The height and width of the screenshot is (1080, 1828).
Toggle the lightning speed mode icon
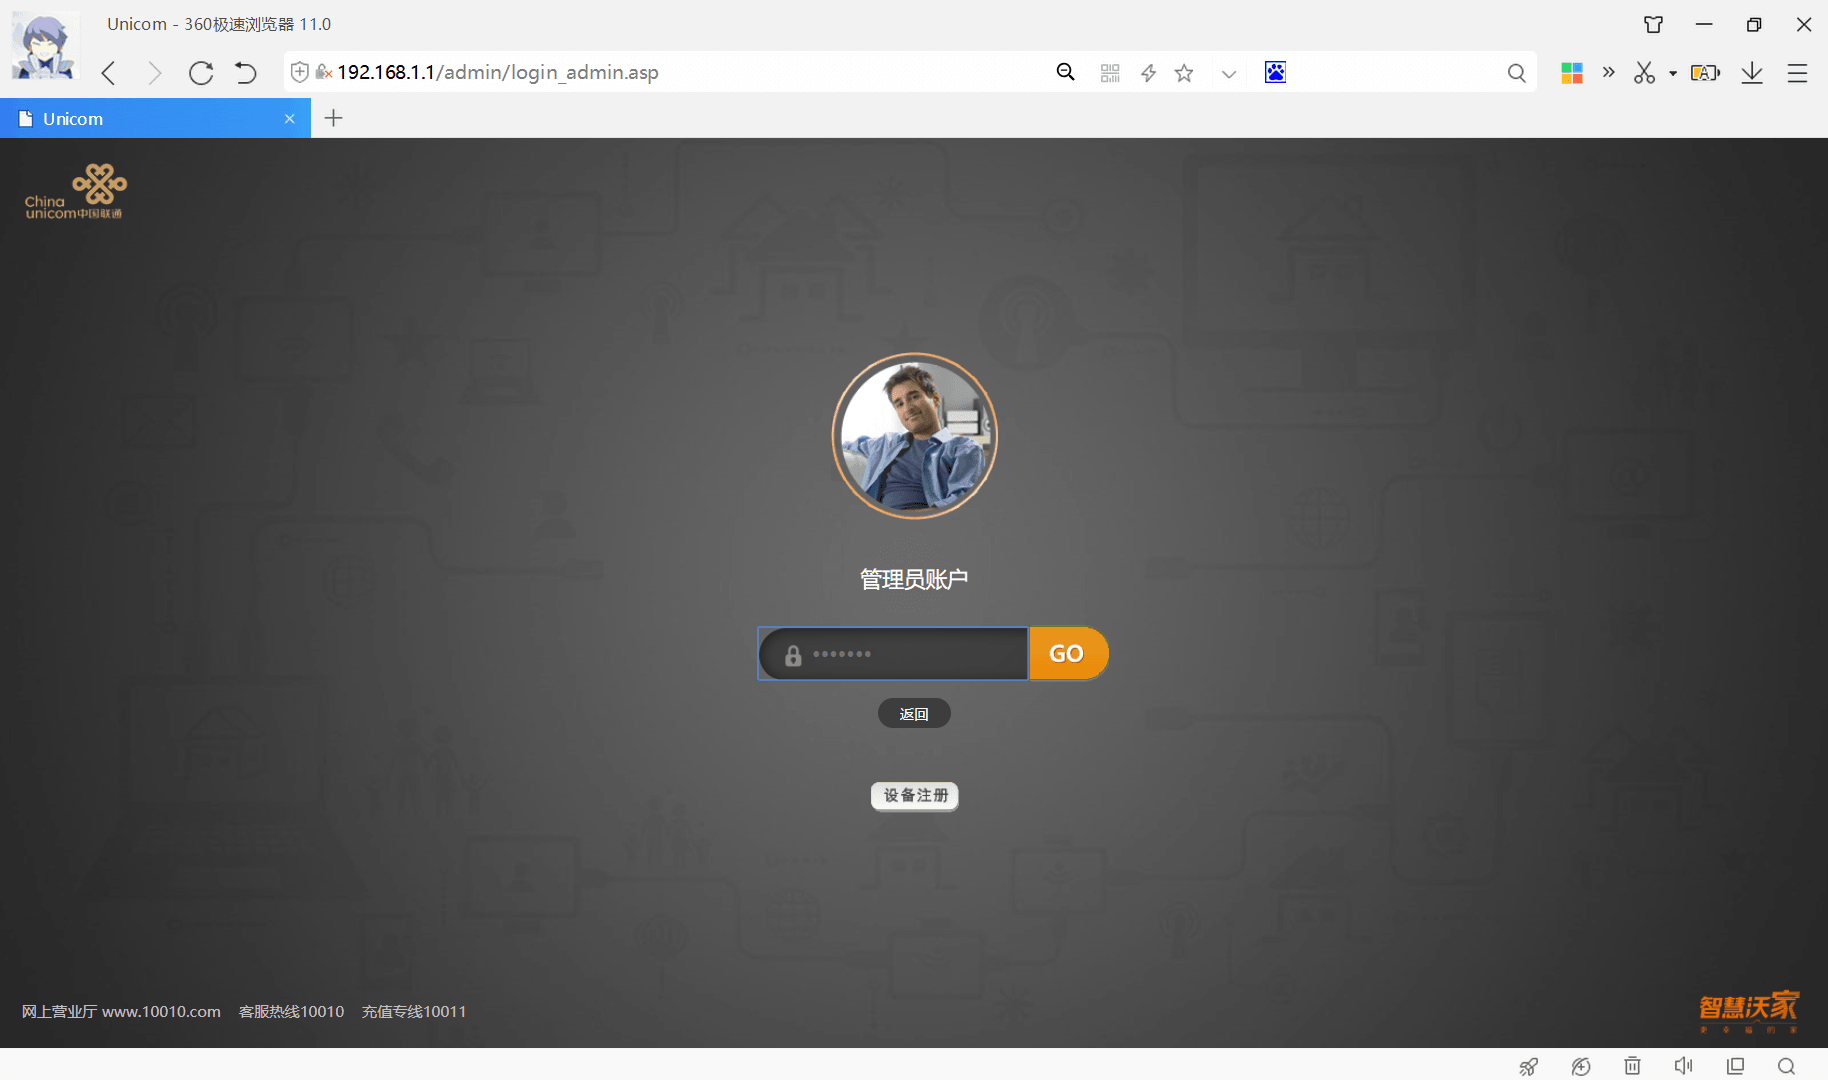click(x=1148, y=73)
